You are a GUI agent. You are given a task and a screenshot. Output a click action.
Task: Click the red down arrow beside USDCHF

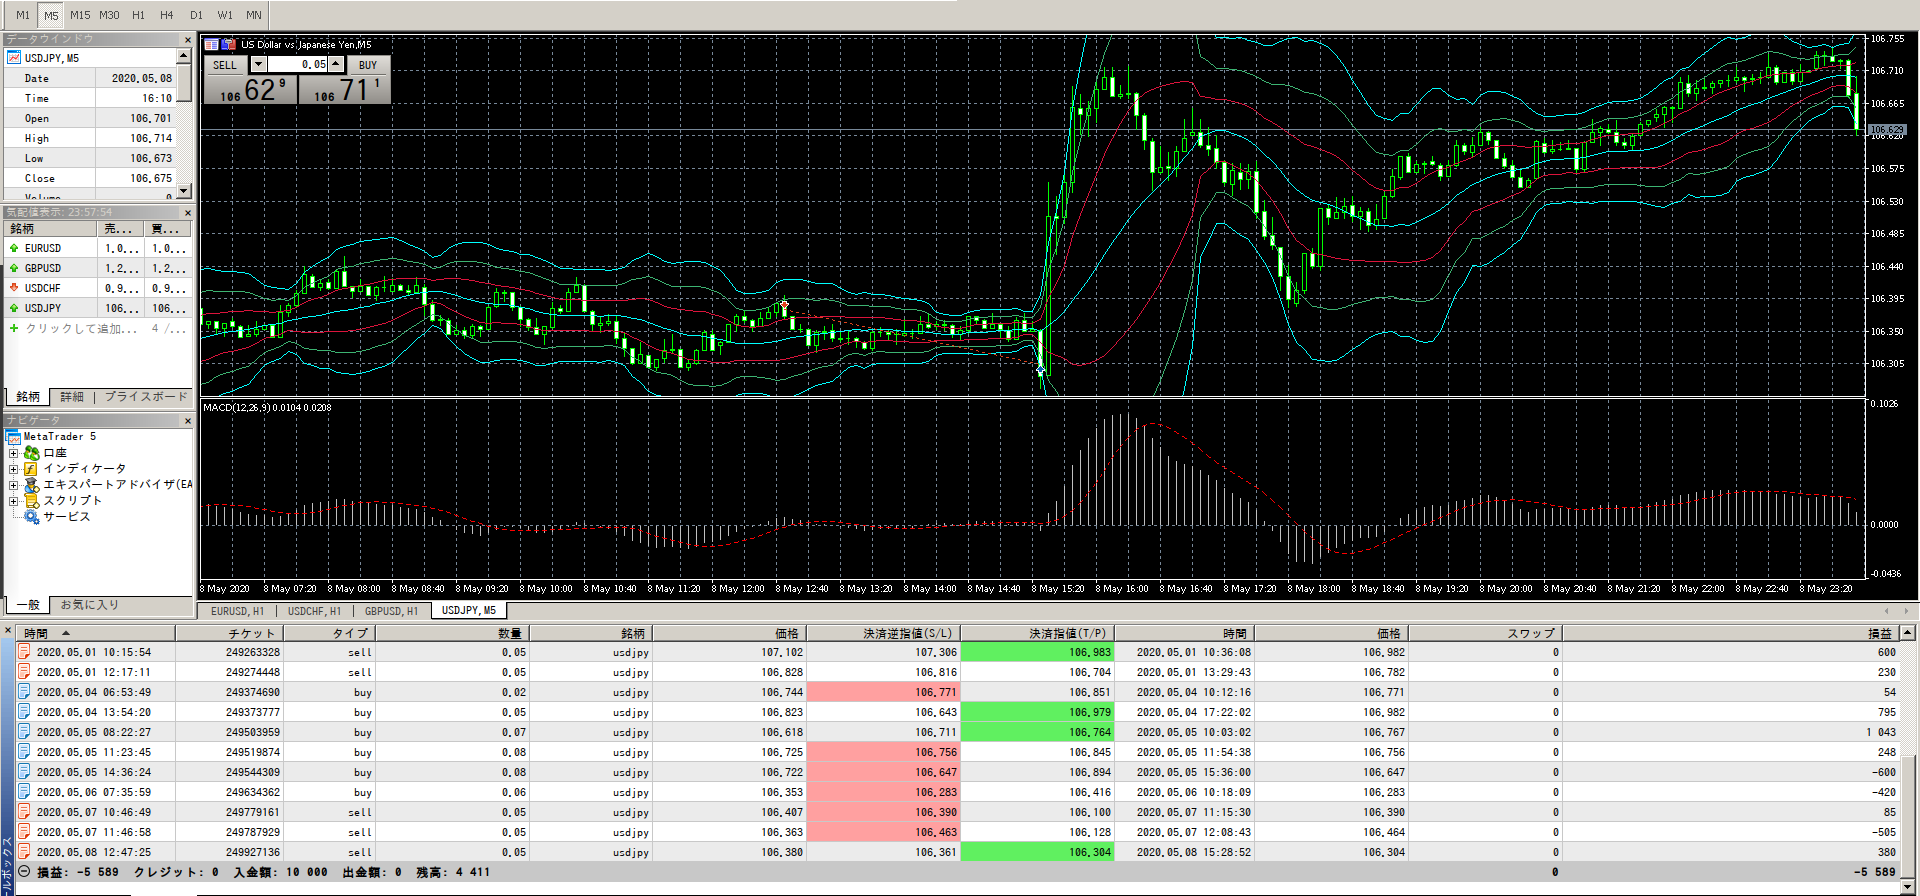click(x=14, y=288)
